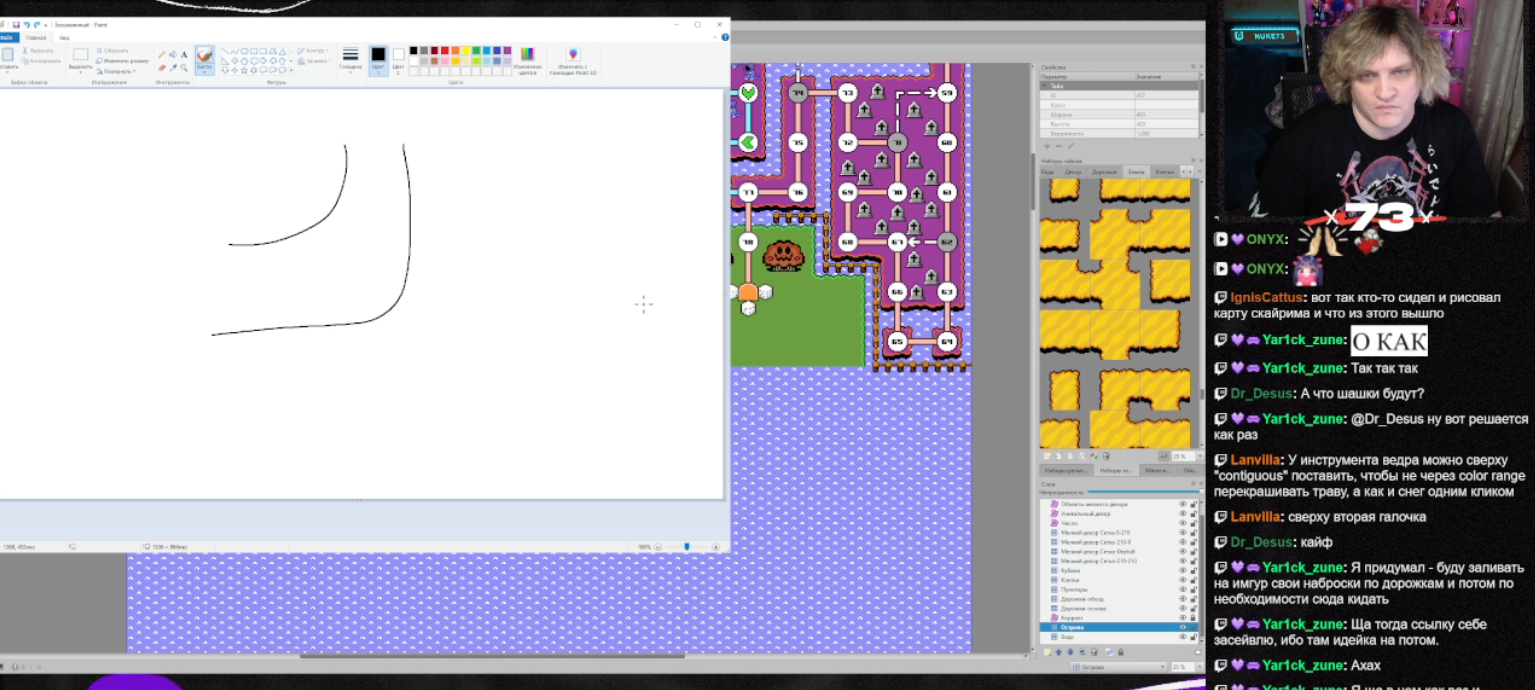
Task: Open the Rotate dropdown in Paint
Action: click(116, 71)
